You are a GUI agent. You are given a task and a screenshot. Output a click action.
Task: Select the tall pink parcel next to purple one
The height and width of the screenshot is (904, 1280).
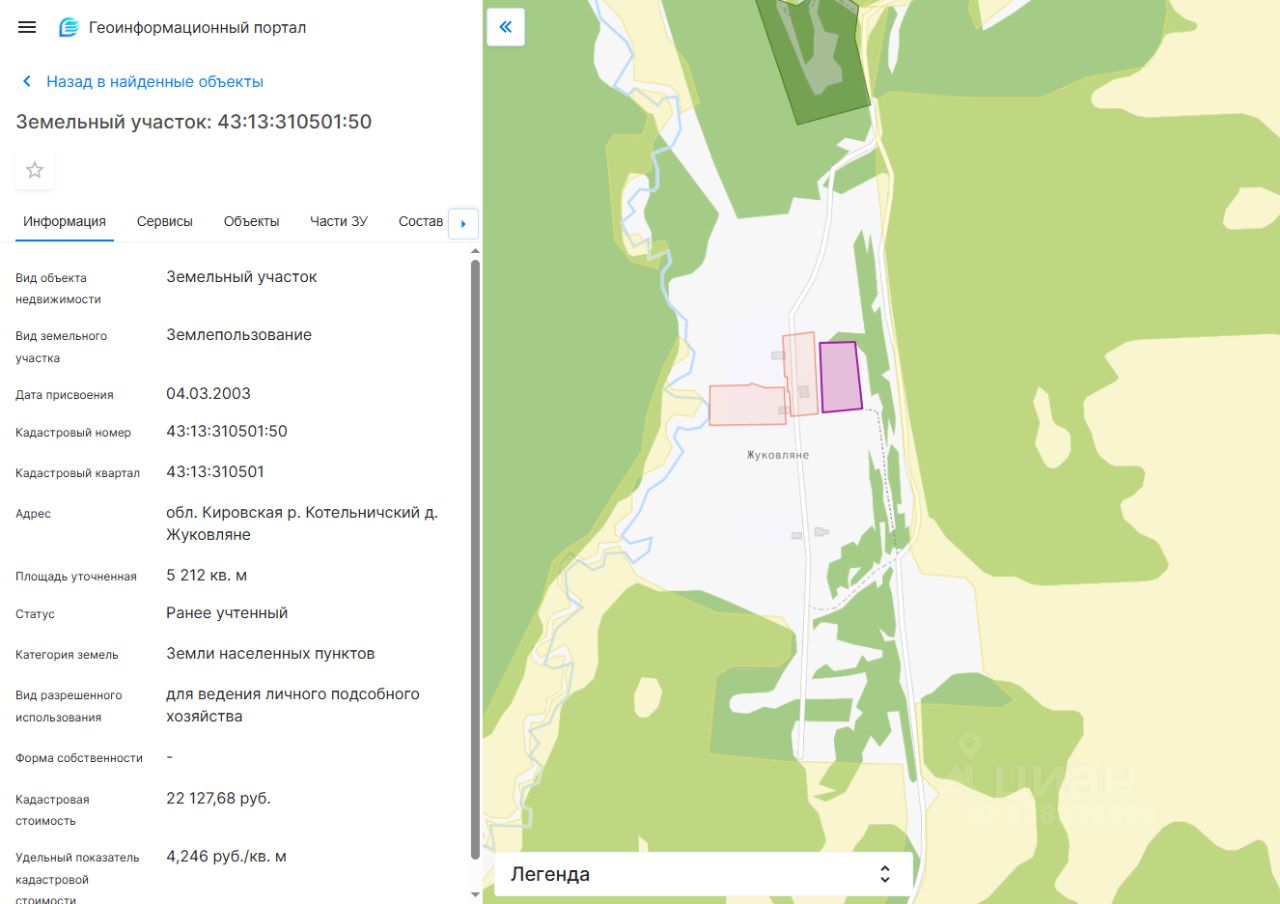tap(800, 374)
